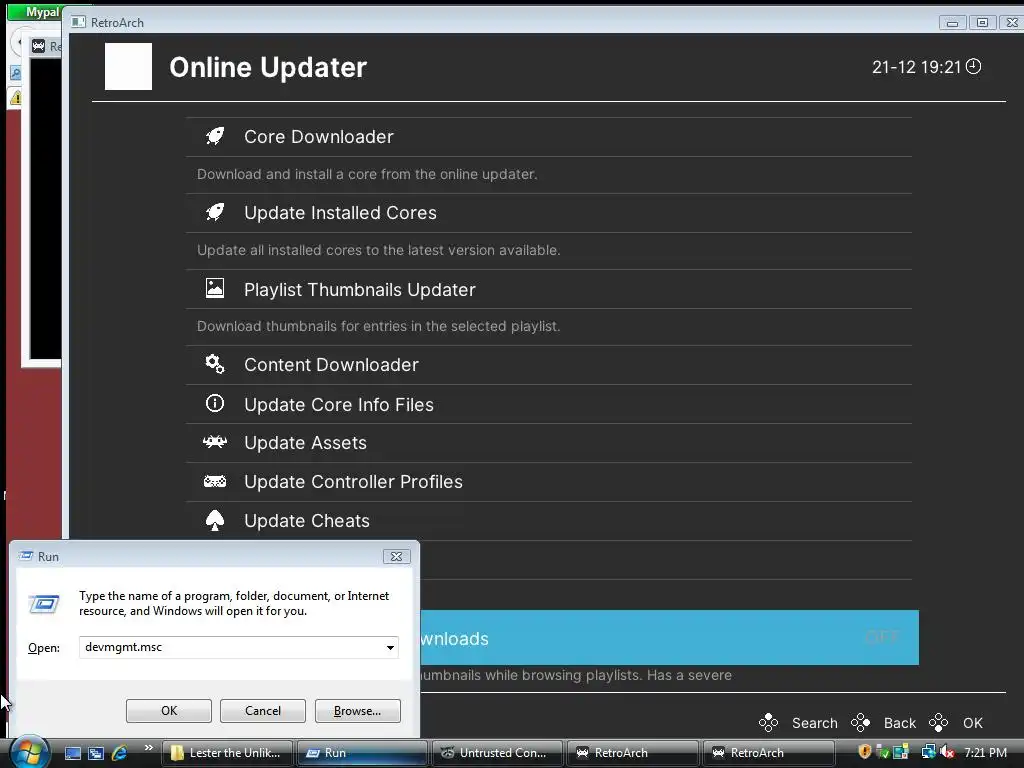Click the Playlist Thumbnails Updater image icon
The image size is (1024, 768).
[215, 288]
